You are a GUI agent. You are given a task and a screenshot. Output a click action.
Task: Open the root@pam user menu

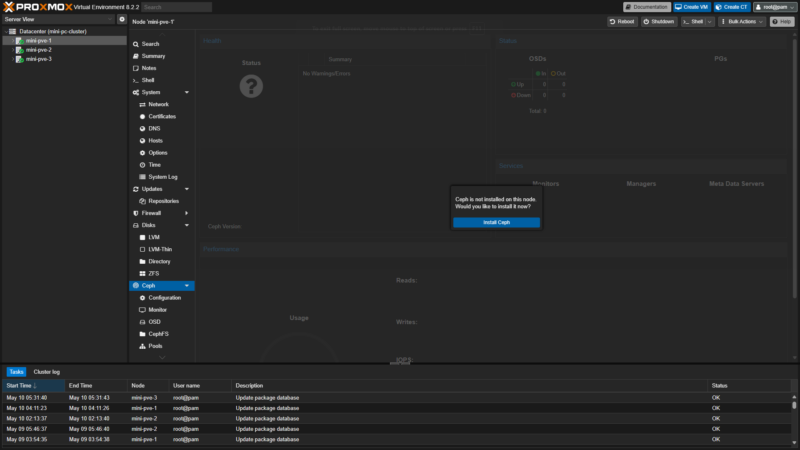(773, 7)
